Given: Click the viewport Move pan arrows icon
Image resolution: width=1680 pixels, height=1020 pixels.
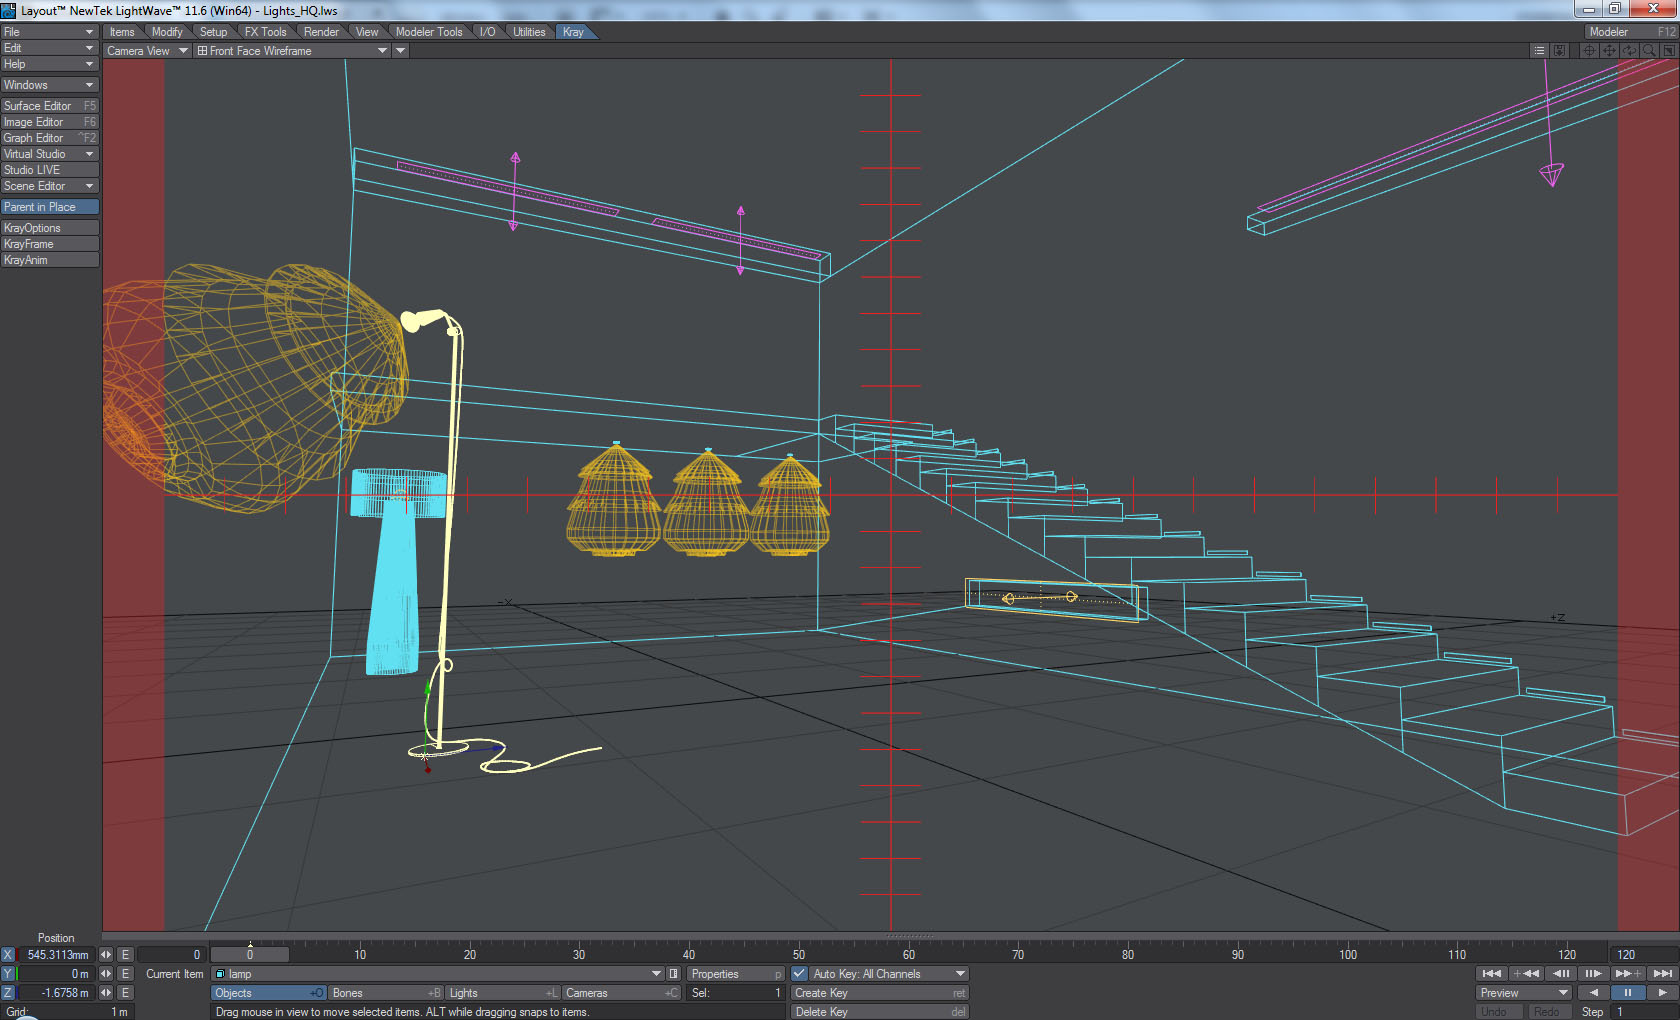Looking at the screenshot, I should click(x=1609, y=51).
